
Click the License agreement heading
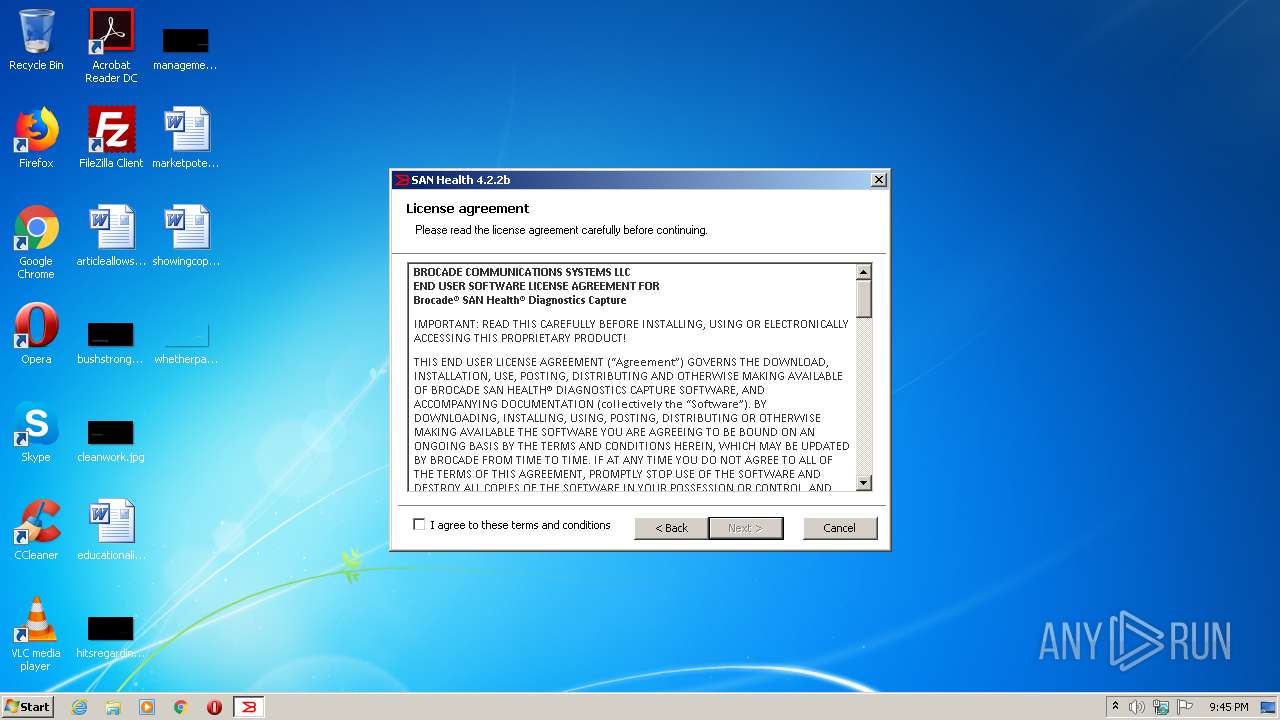pos(467,208)
